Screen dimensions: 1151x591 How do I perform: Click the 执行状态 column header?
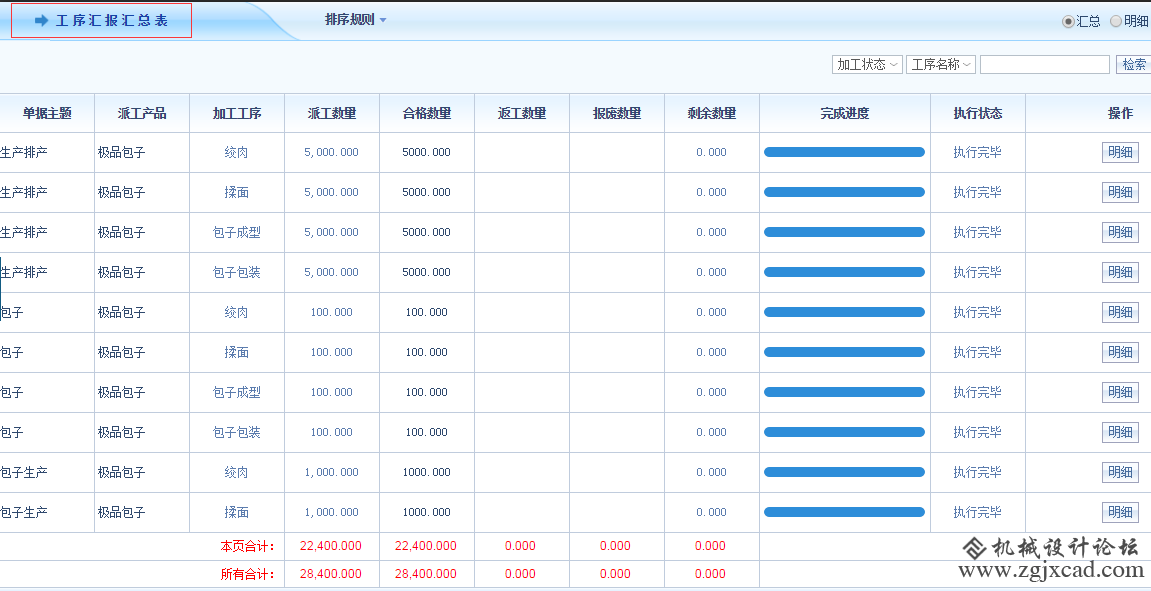pos(978,113)
